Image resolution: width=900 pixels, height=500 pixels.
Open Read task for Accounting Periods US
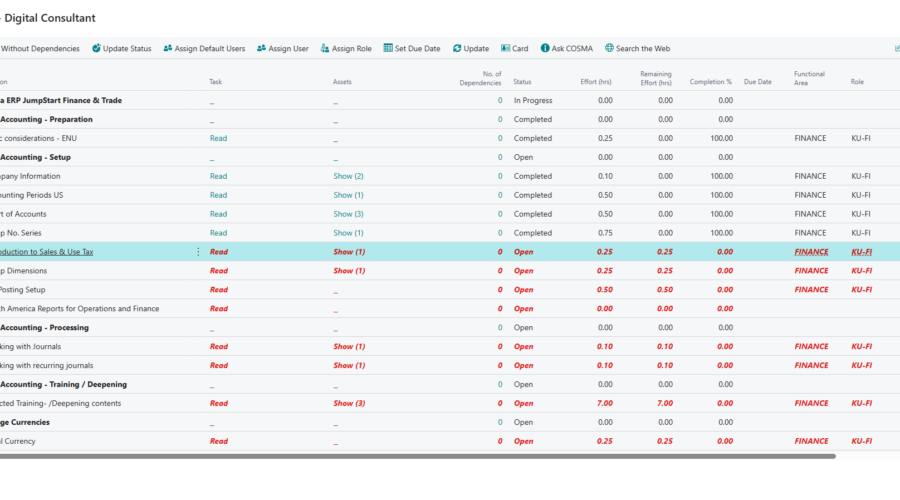coord(218,195)
